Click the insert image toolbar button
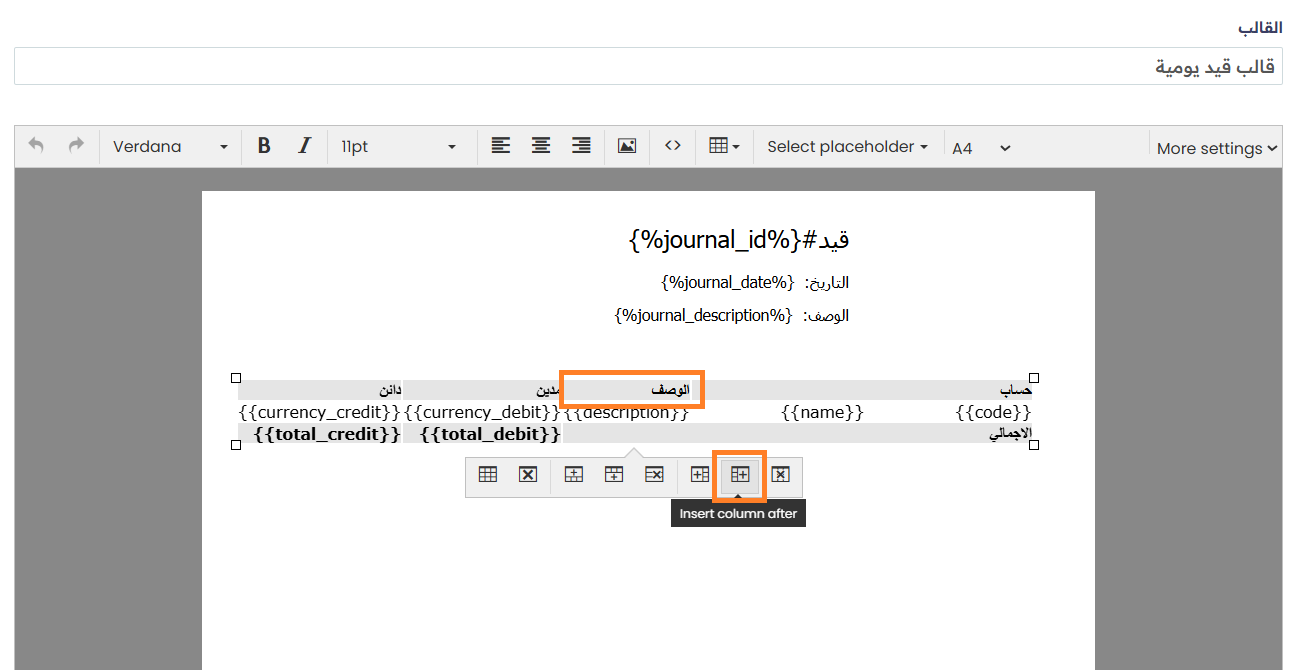This screenshot has height=670, width=1299. pyautogui.click(x=627, y=146)
